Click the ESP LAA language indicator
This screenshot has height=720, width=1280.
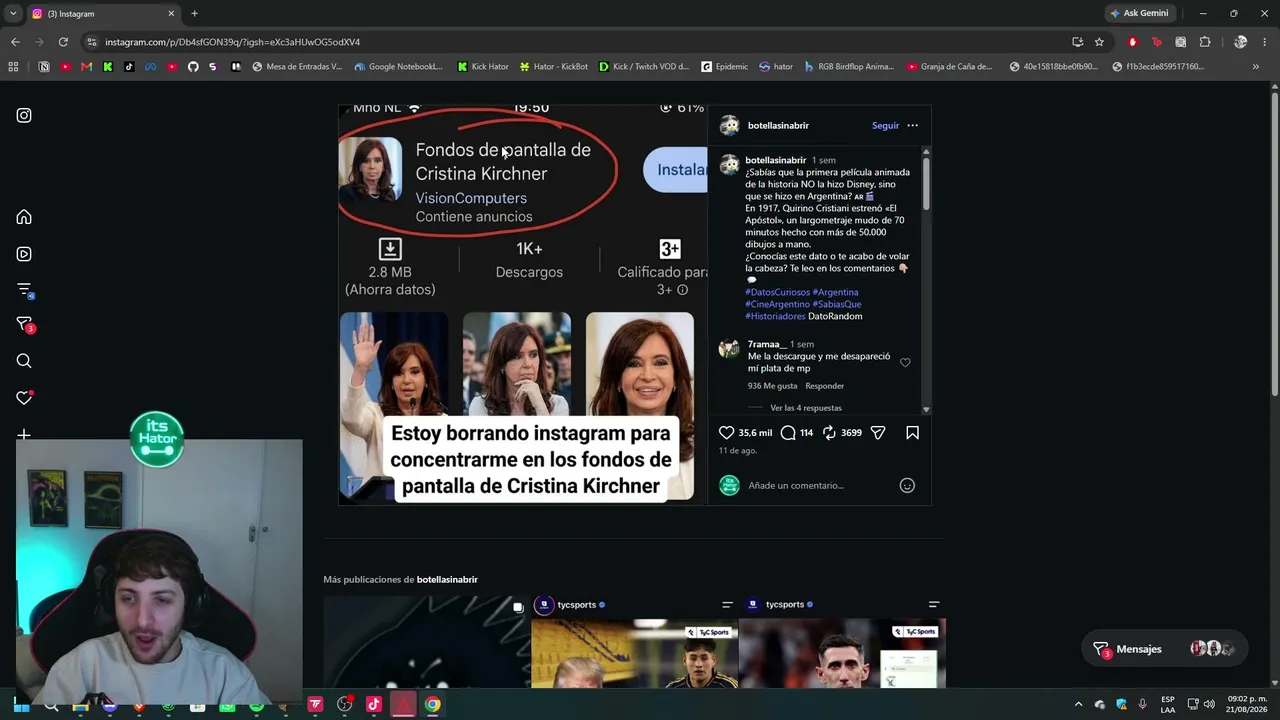1168,704
